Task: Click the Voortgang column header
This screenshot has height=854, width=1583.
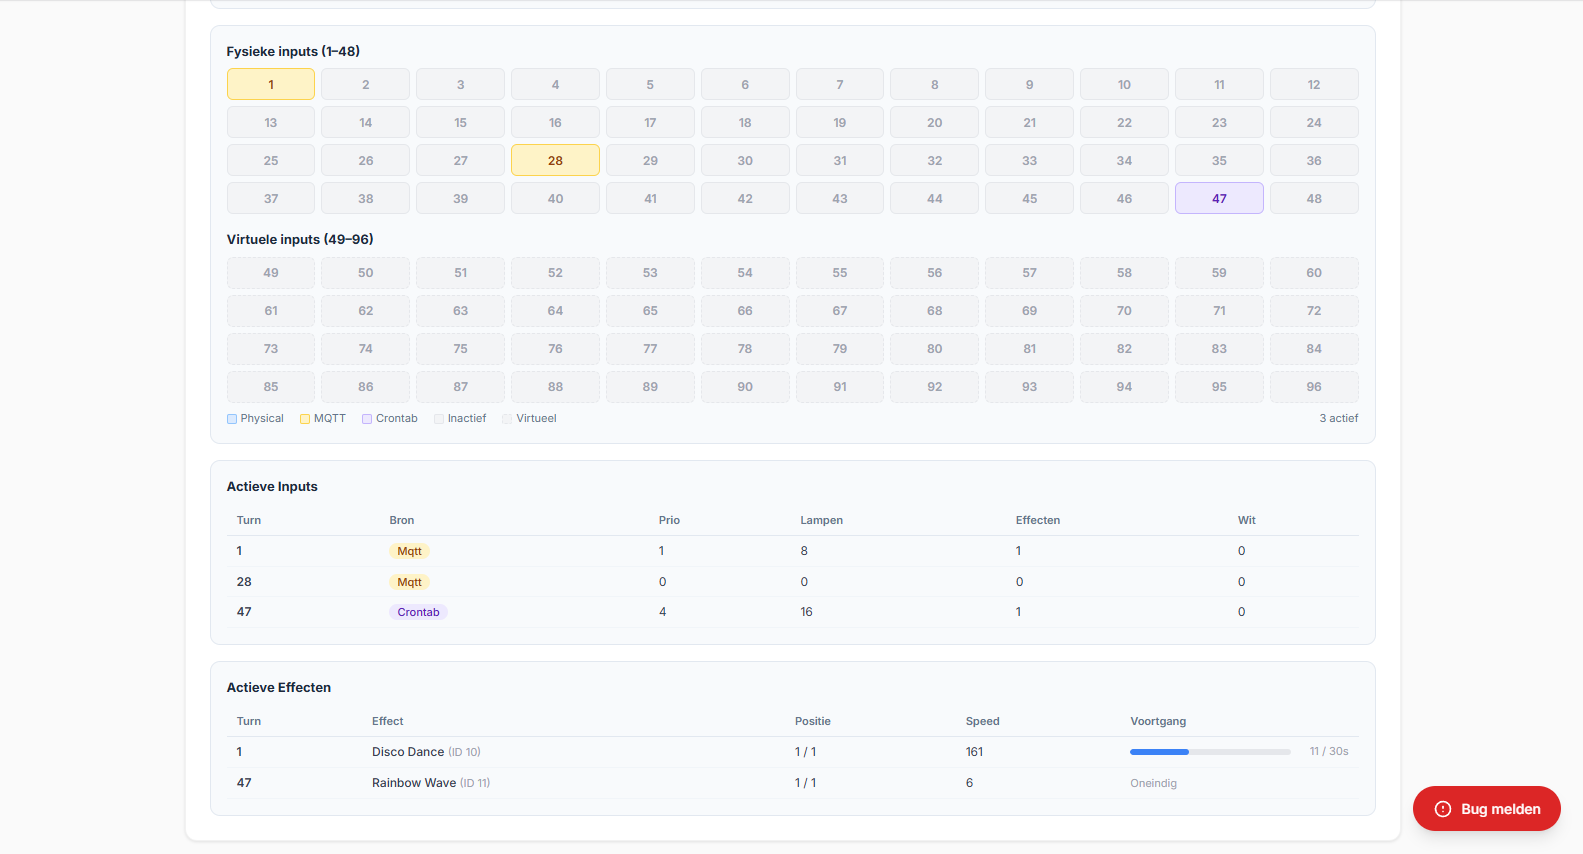Action: pos(1157,721)
